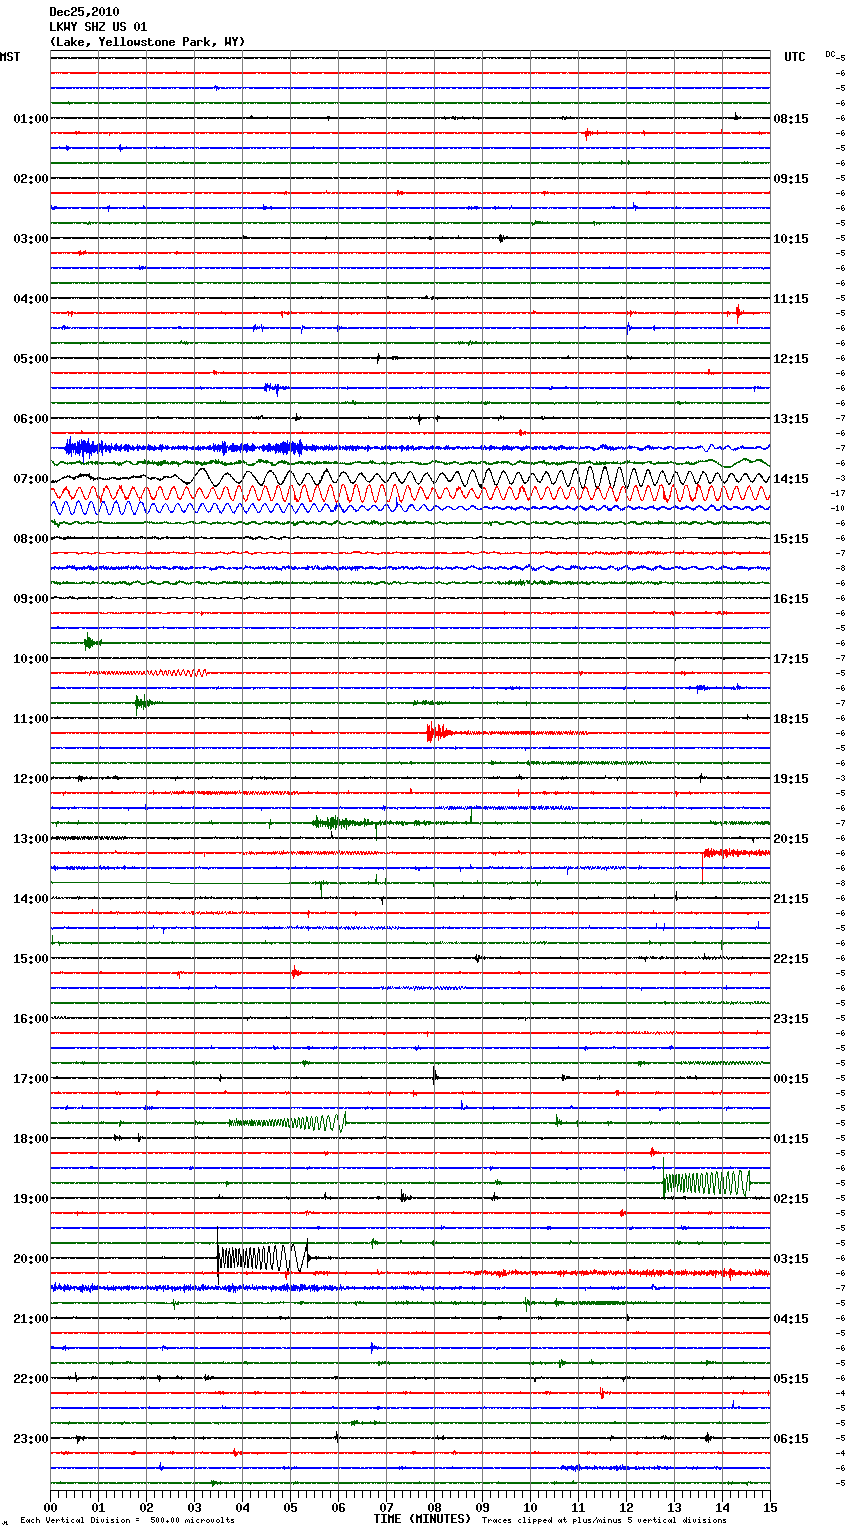Image resolution: width=850 pixels, height=1534 pixels.
Task: Select the 14:00 MST hour label
Action: 31,899
